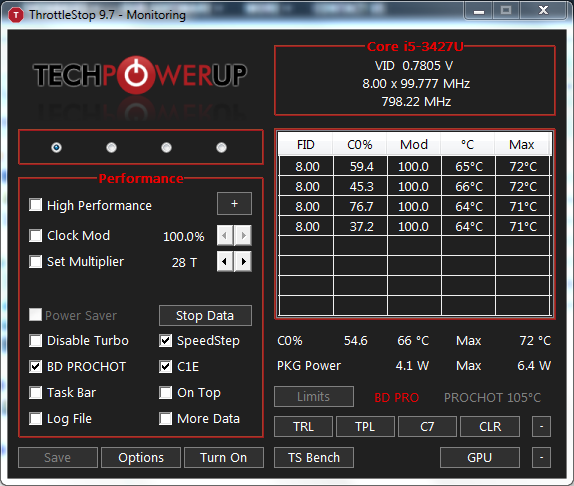Click the VID 0.7805 V readout
This screenshot has height=486, width=574.
coord(414,66)
